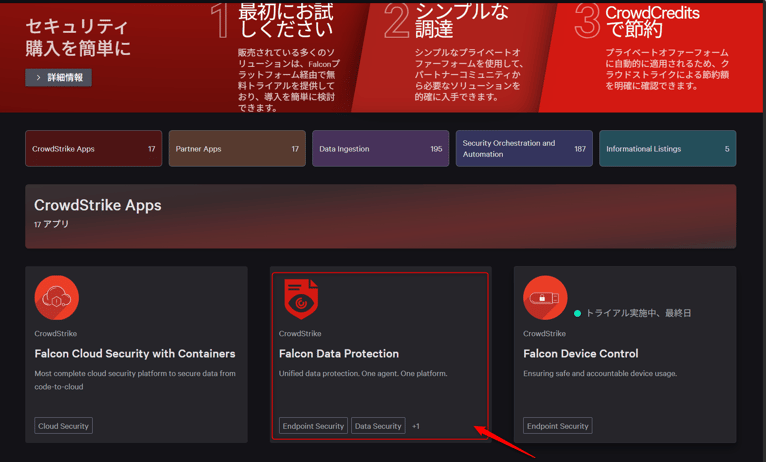Open the Falcon Cloud Security cloud icon
The image size is (766, 462).
point(57,297)
